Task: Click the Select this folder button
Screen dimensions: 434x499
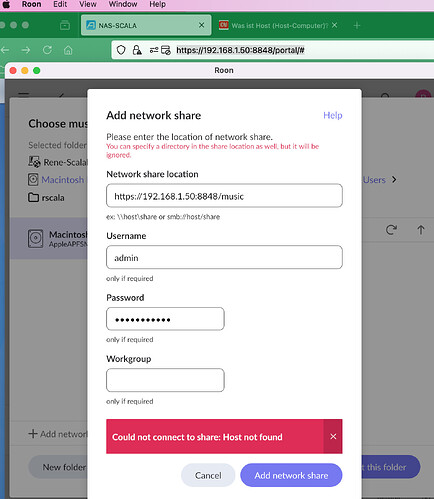Action: pos(391,467)
